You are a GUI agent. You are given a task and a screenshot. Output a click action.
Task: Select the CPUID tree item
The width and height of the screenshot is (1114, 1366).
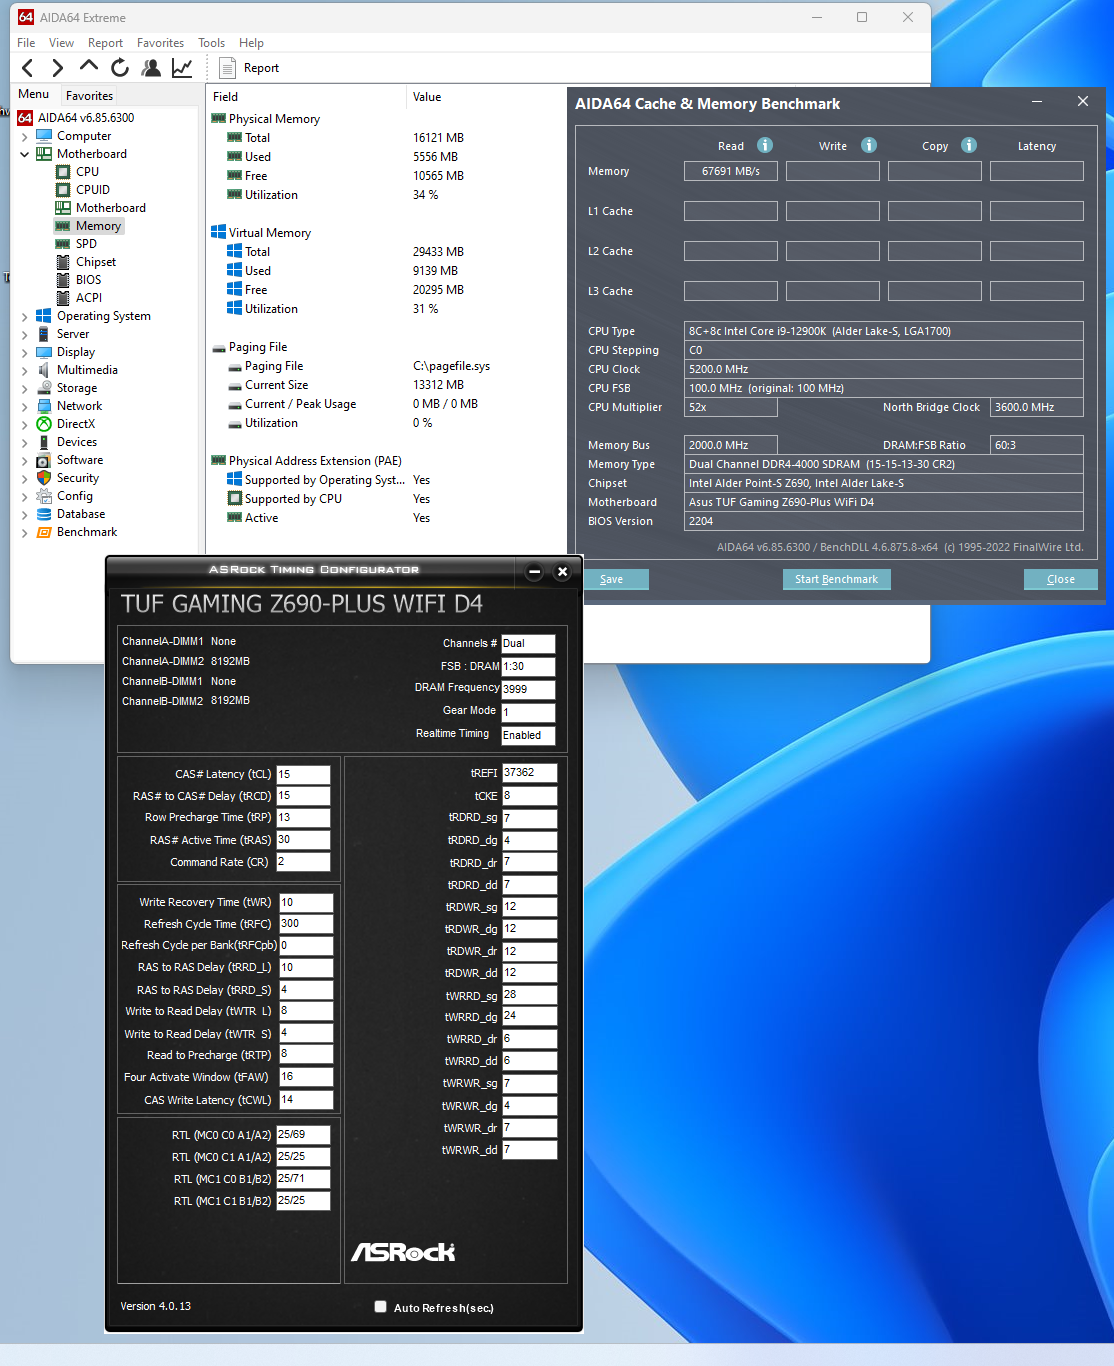[x=93, y=190]
